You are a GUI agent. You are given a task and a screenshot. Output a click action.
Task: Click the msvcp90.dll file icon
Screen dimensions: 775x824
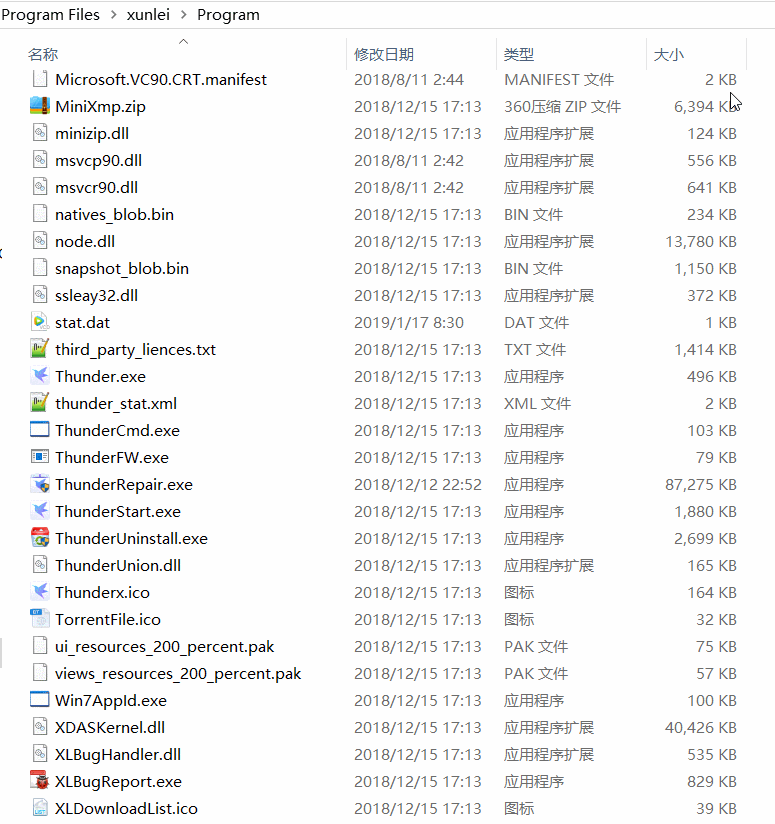[40, 160]
